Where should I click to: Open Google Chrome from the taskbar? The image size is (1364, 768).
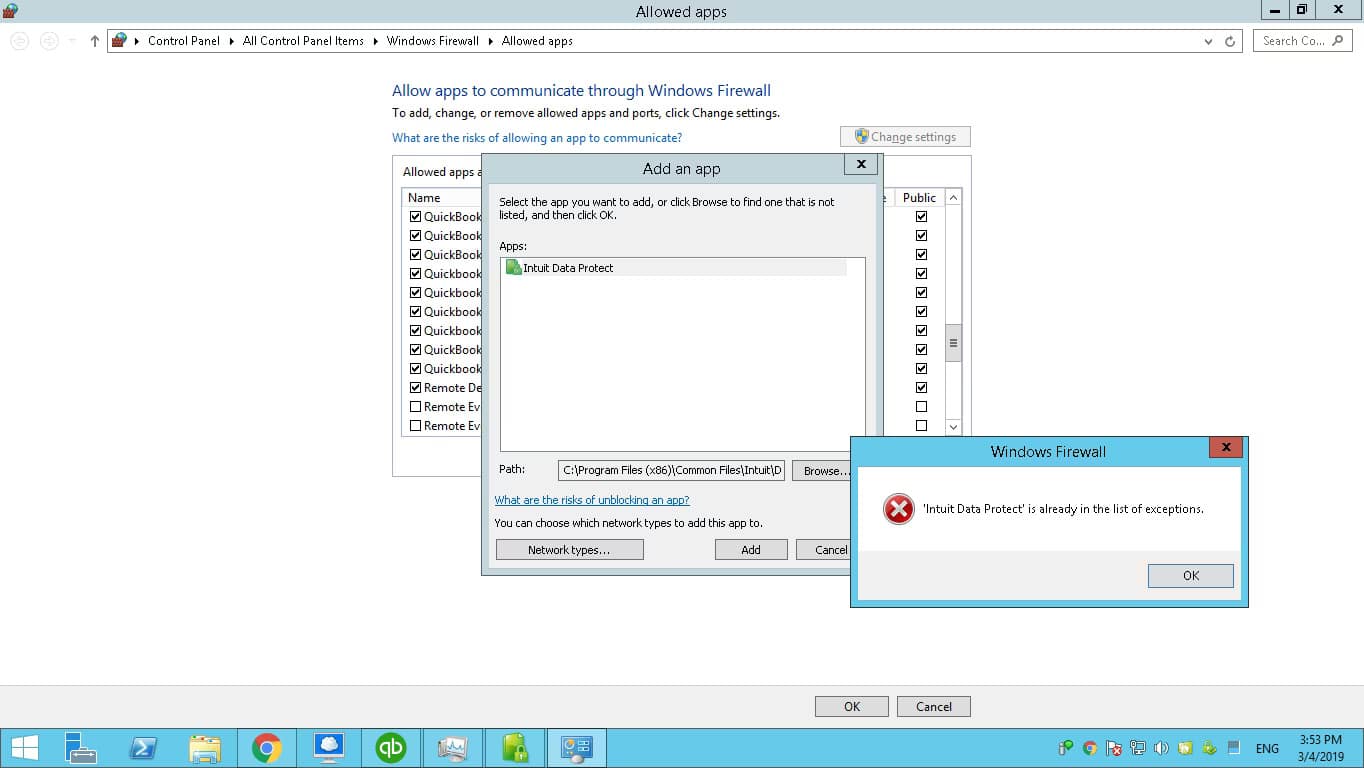pyautogui.click(x=266, y=748)
